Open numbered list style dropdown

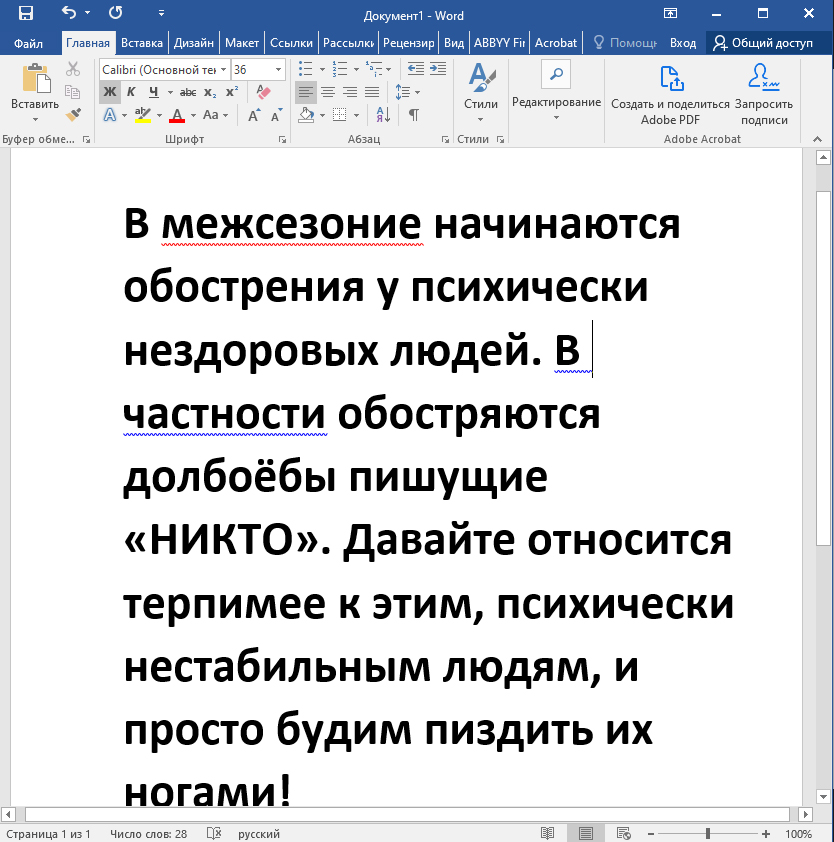tap(356, 69)
